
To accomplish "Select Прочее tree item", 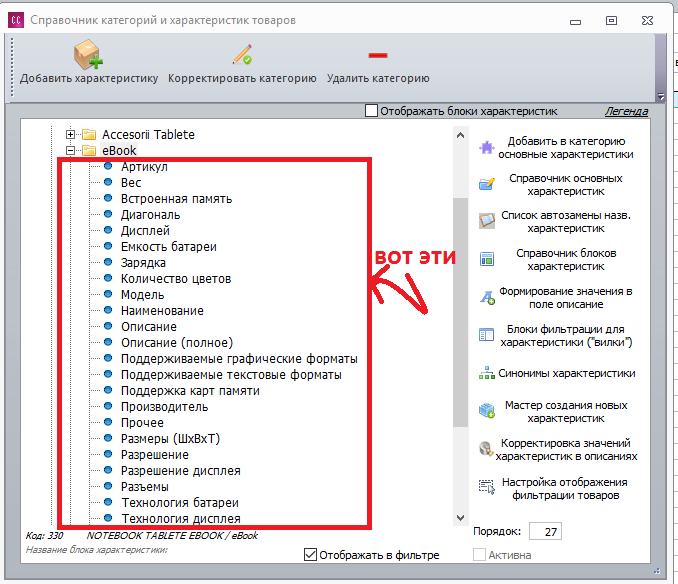I will (142, 422).
